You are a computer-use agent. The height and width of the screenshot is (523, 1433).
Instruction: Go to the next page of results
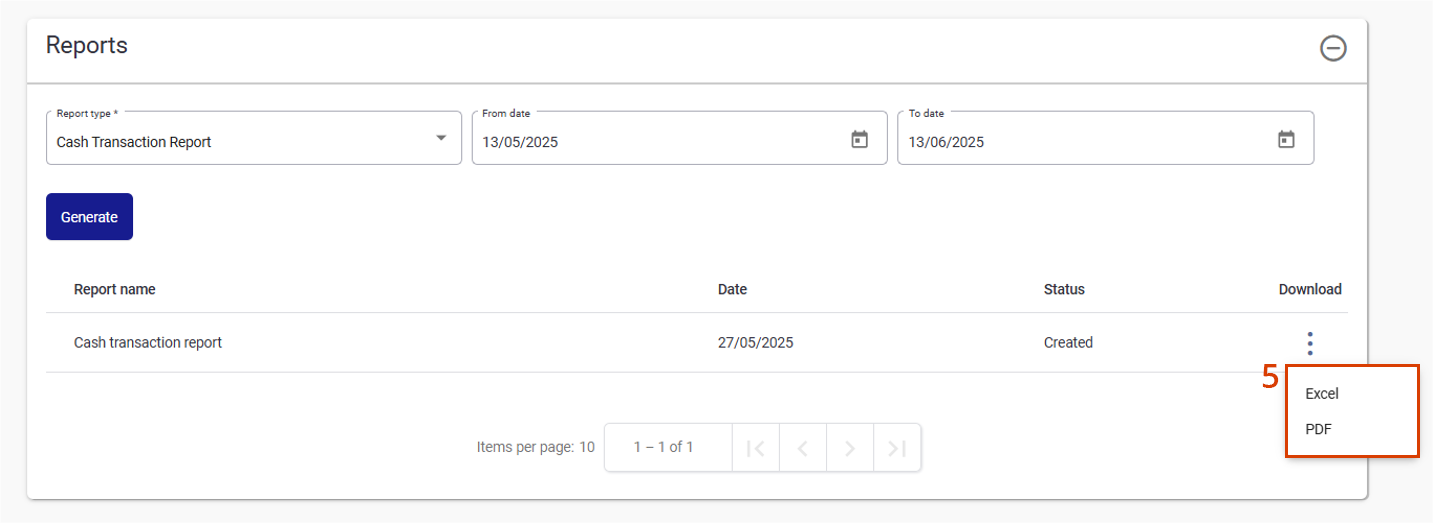[850, 448]
